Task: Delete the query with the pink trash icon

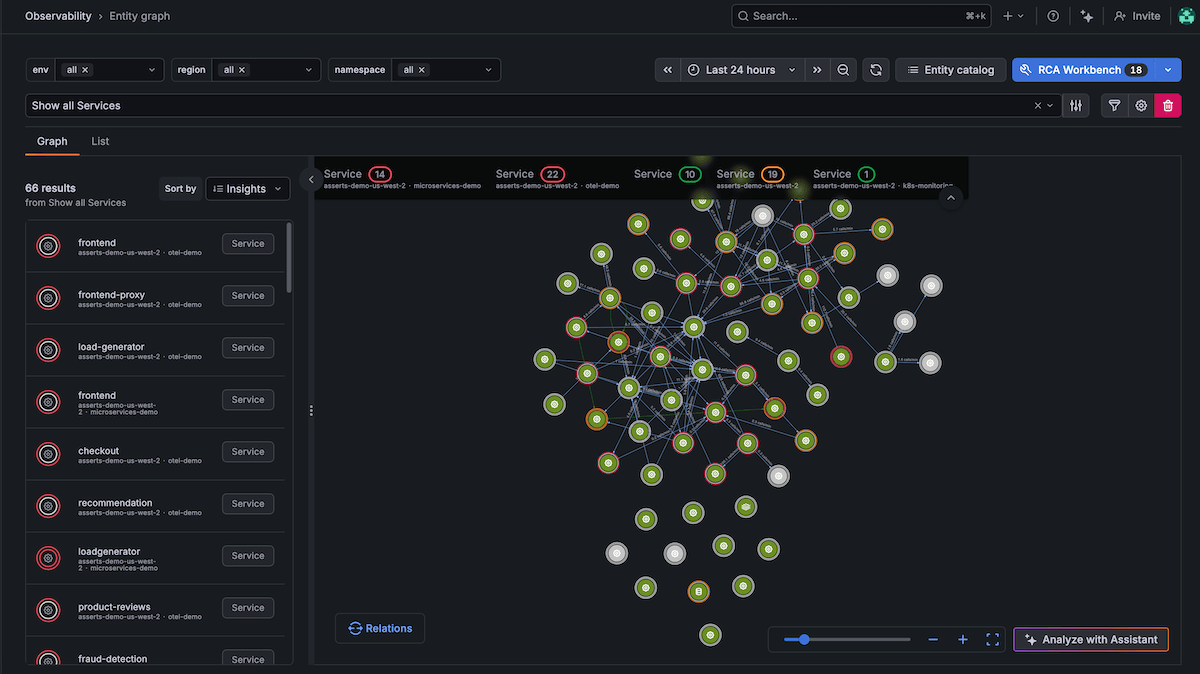Action: (1167, 105)
